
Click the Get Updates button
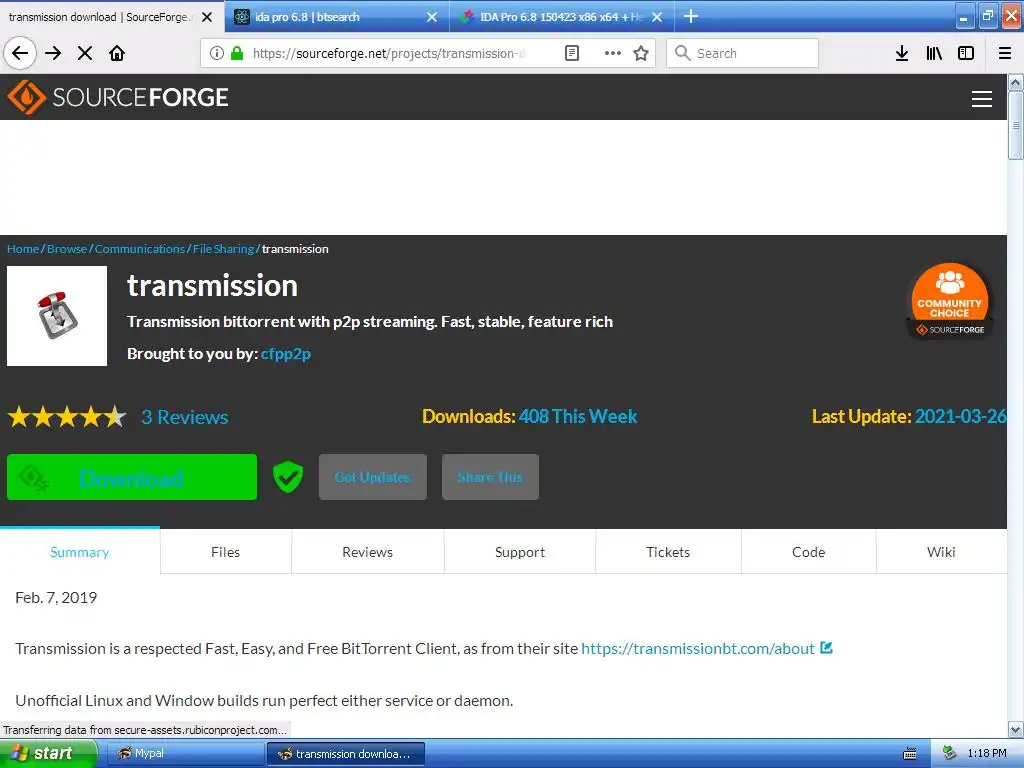pos(373,477)
